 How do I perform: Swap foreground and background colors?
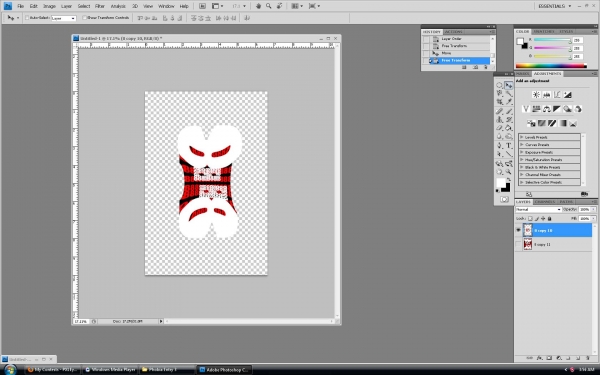(x=508, y=180)
